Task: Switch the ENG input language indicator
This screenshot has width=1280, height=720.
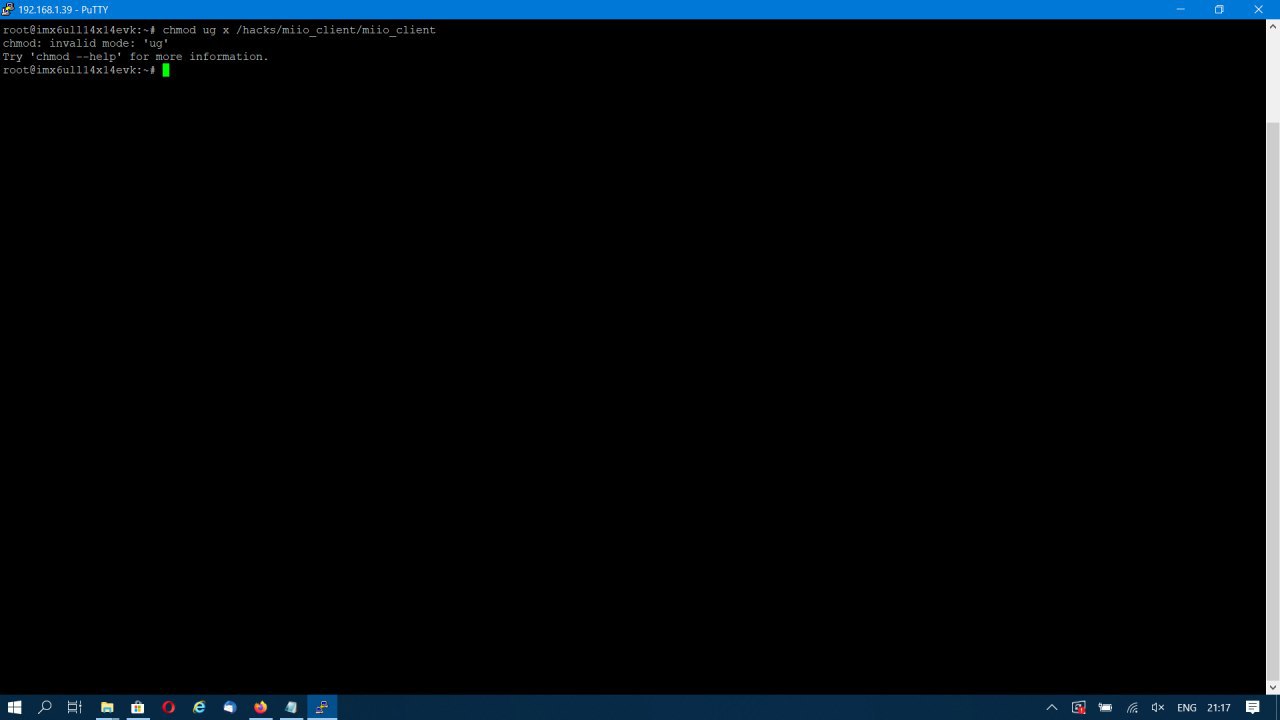Action: pyautogui.click(x=1187, y=708)
